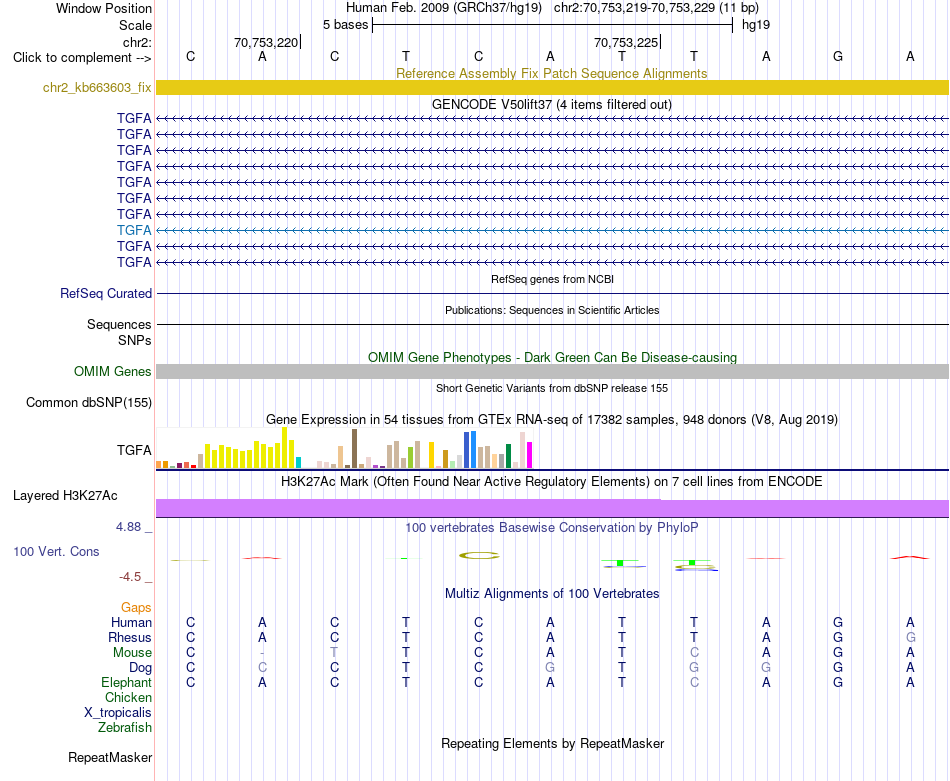Click the magenta bar at the GTEx chart end
Viewport: 950px width, 781px height.
(530, 455)
